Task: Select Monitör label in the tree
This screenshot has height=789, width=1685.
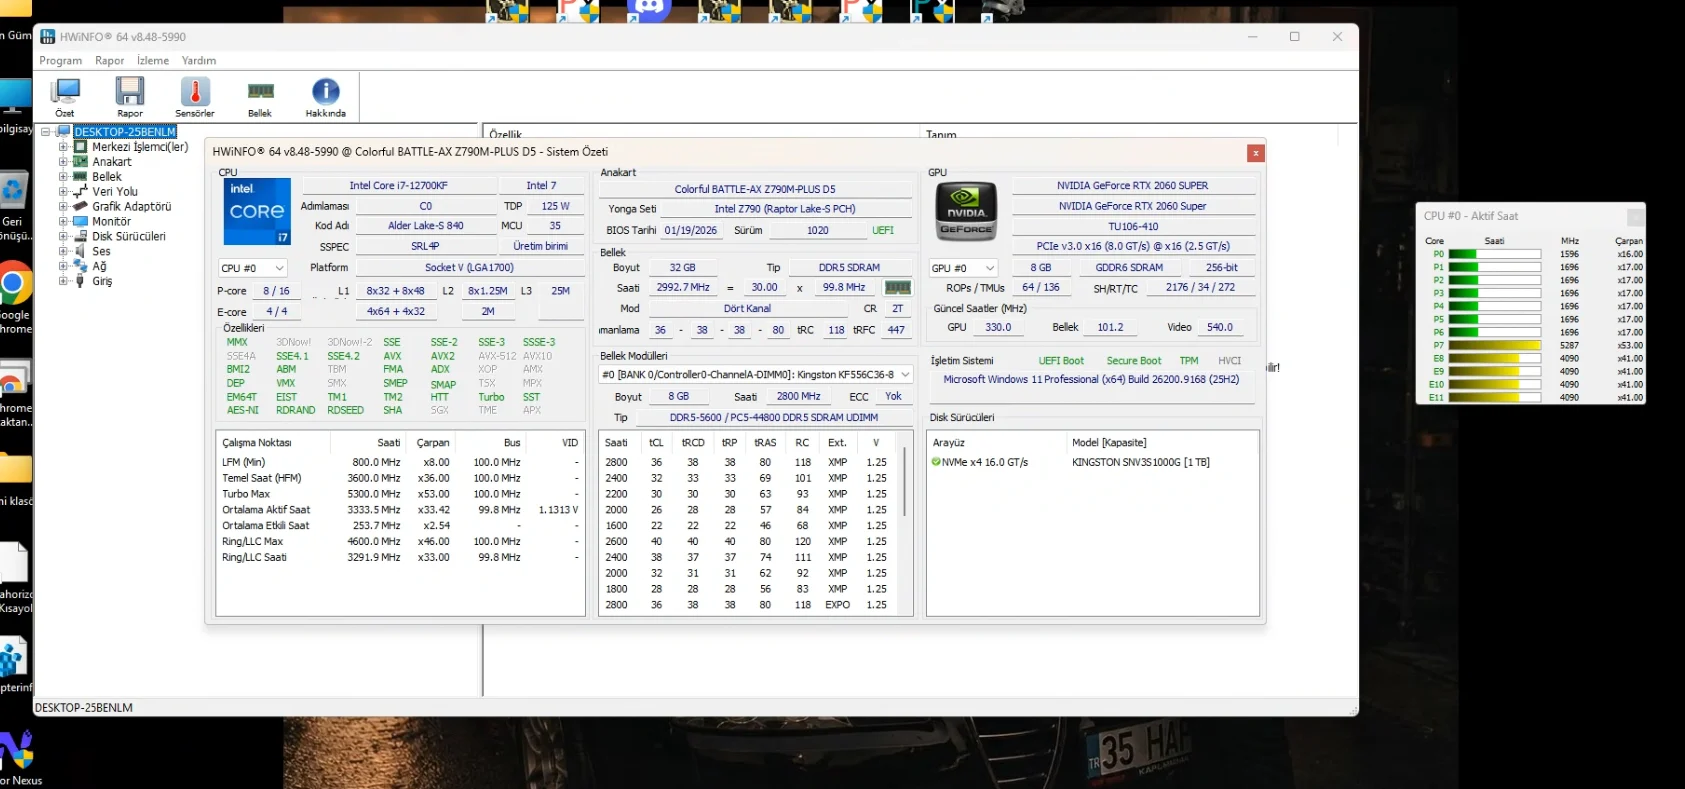Action: tap(112, 222)
